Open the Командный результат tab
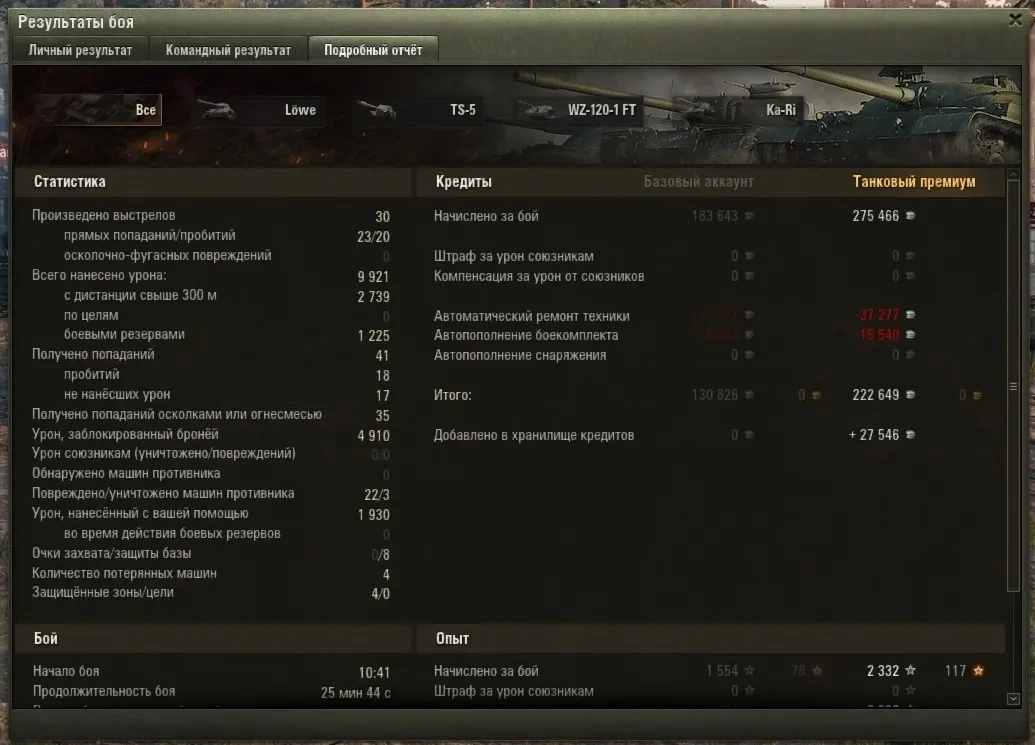Screen dimensions: 1035x745 pyautogui.click(x=228, y=50)
